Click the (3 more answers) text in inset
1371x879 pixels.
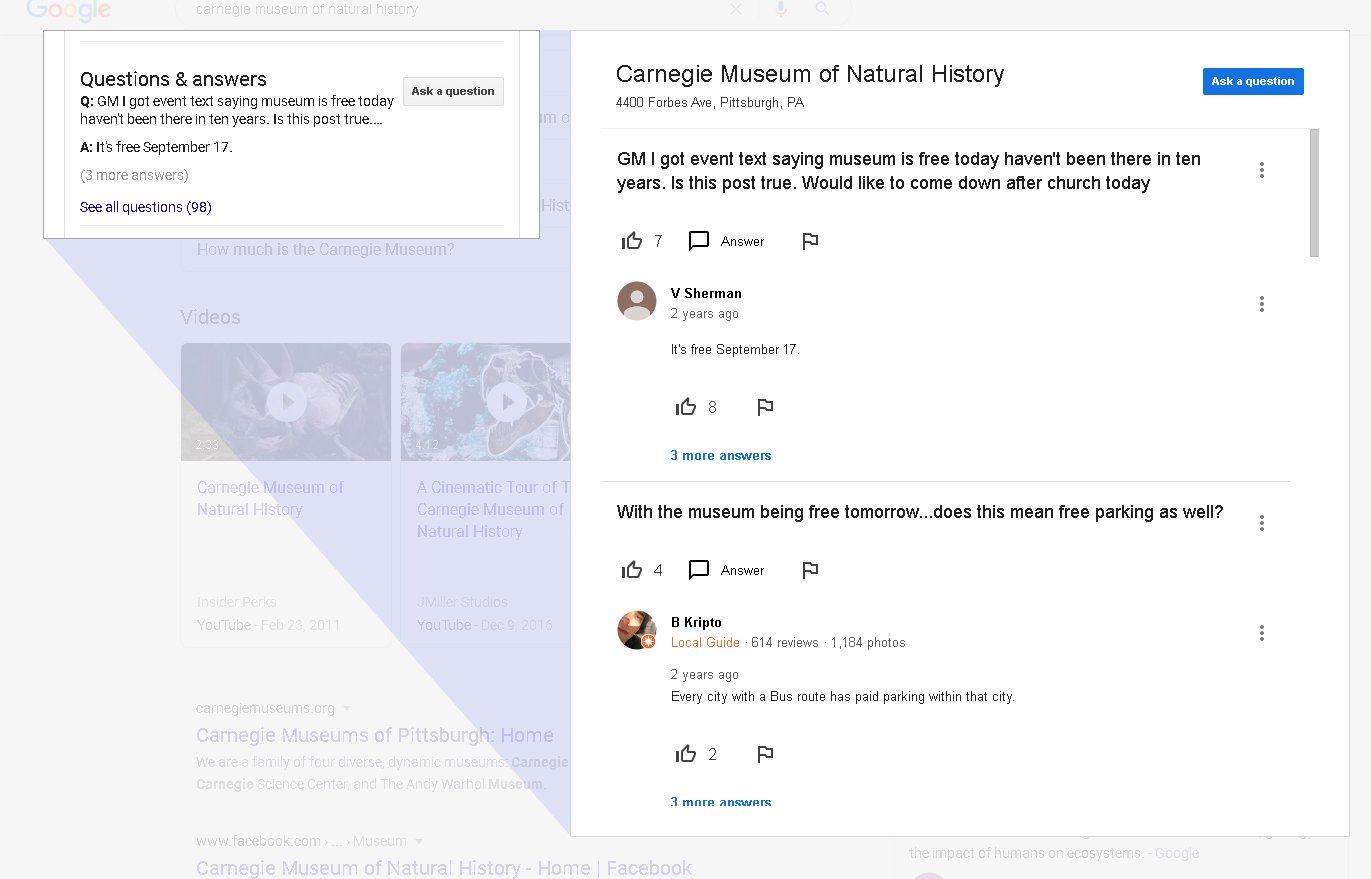134,175
